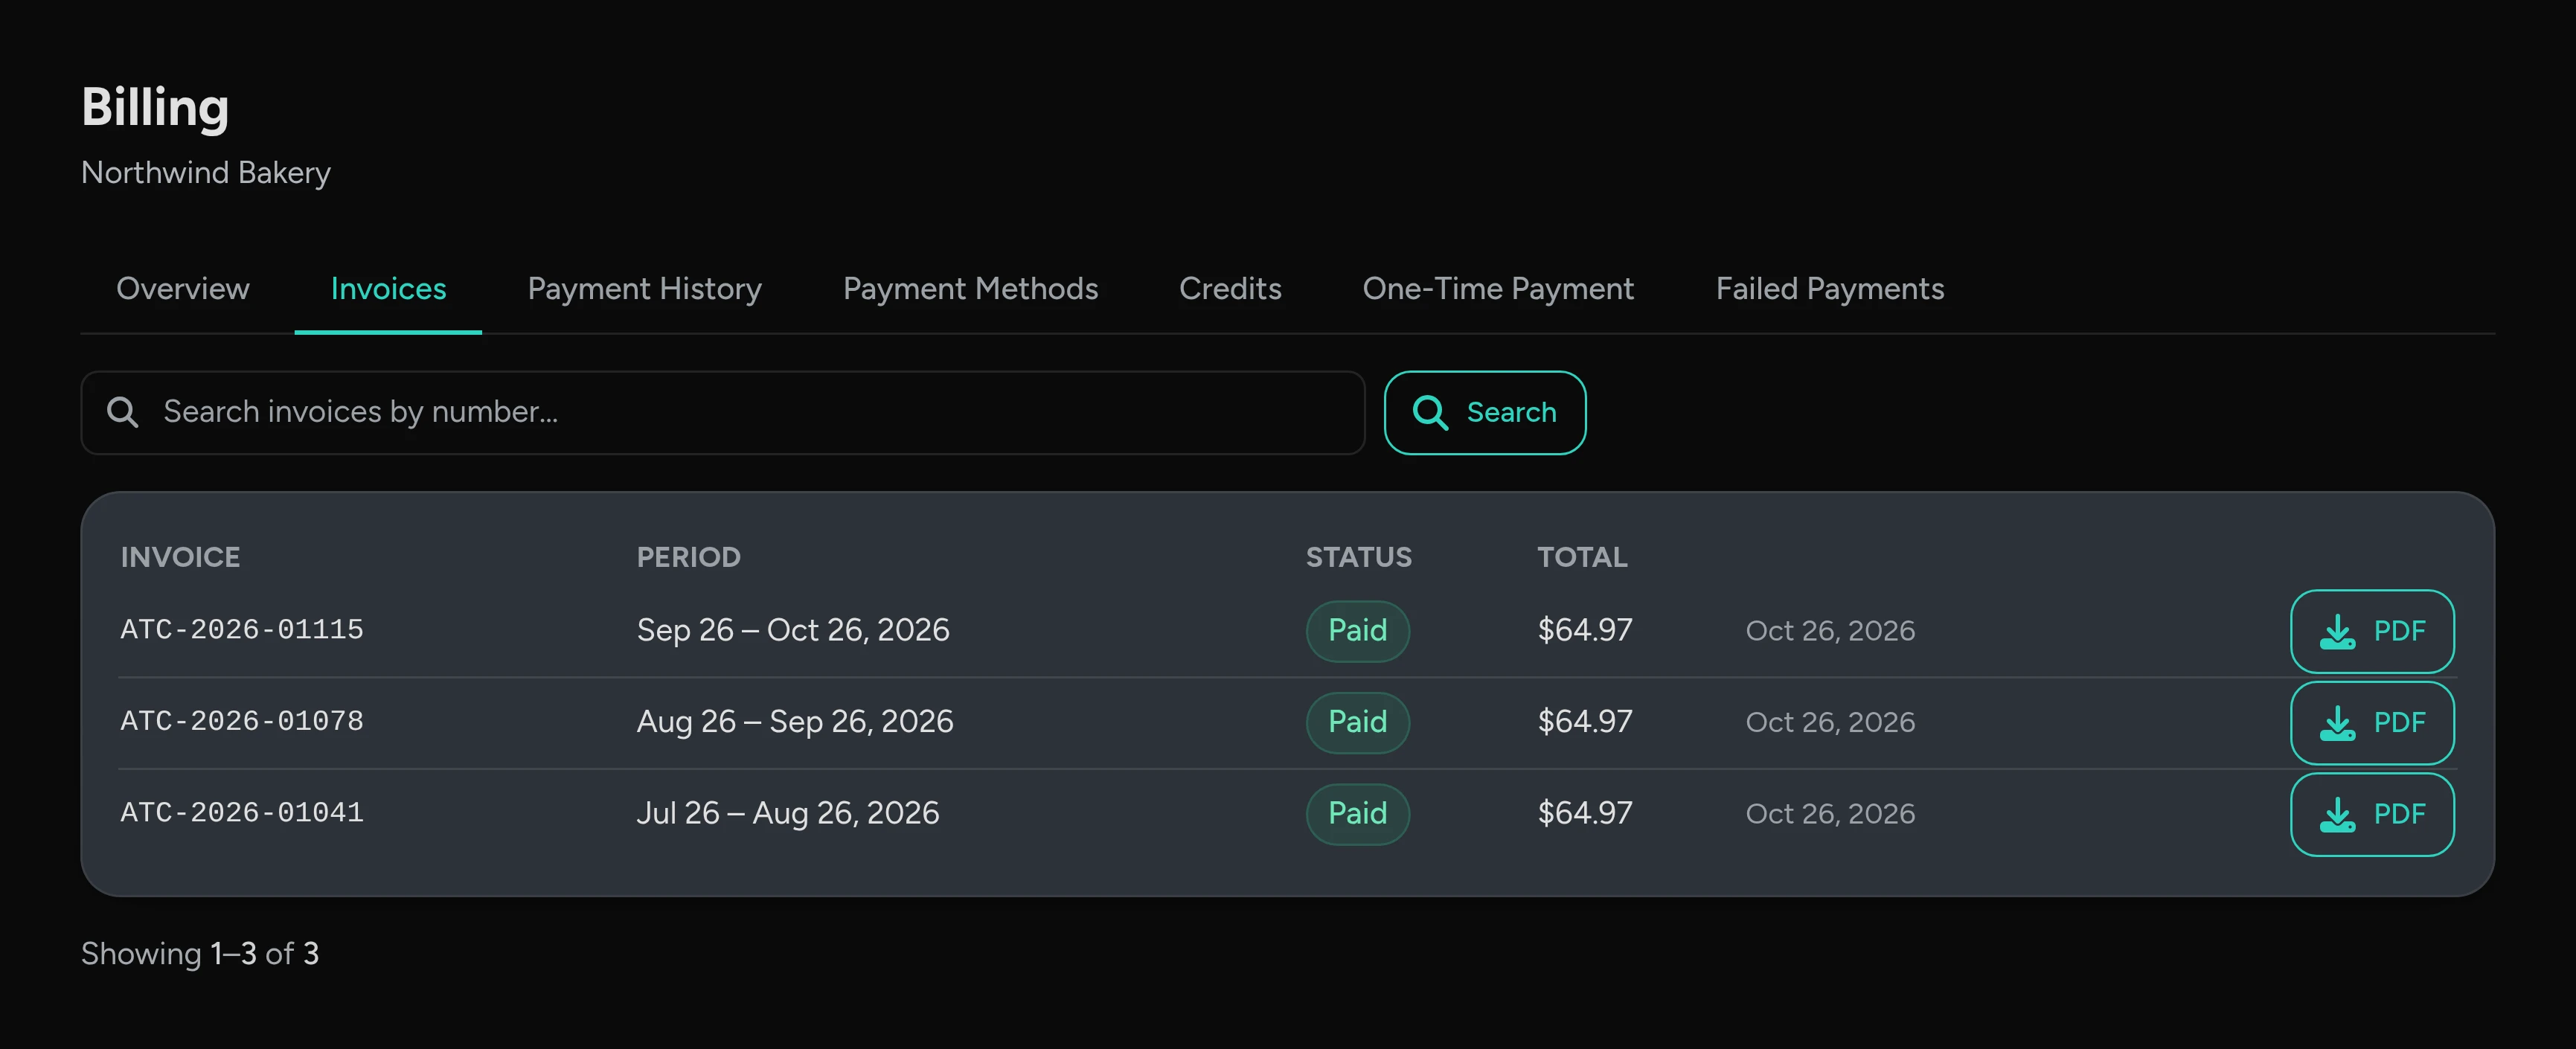Click the Oct 26, 2026 date for ATC-2026-01078

tap(1830, 722)
